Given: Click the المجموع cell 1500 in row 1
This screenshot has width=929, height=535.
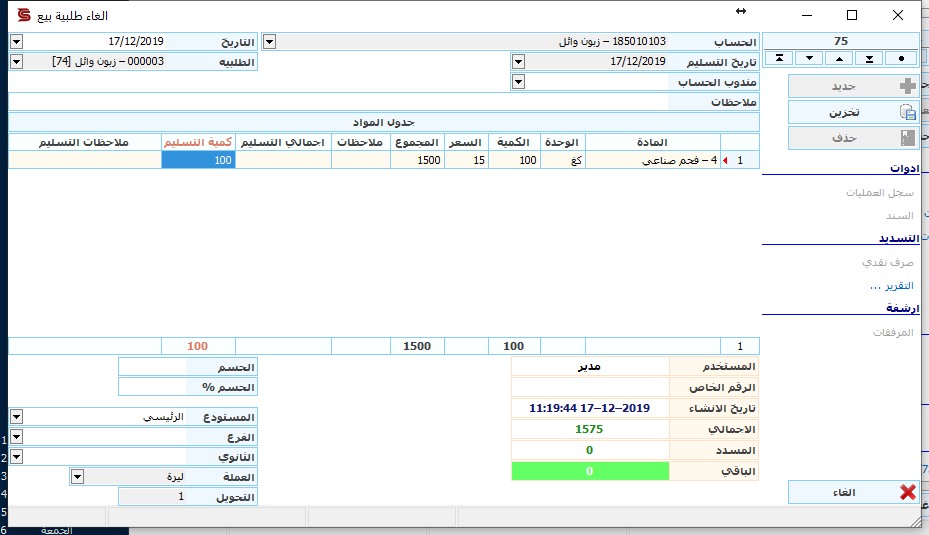Looking at the screenshot, I should [x=417, y=160].
